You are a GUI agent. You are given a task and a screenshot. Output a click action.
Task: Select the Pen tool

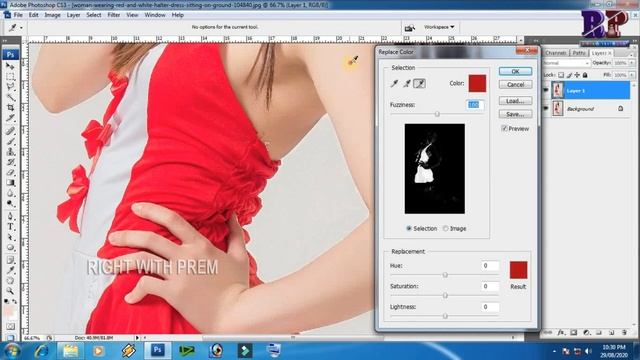[x=11, y=216]
